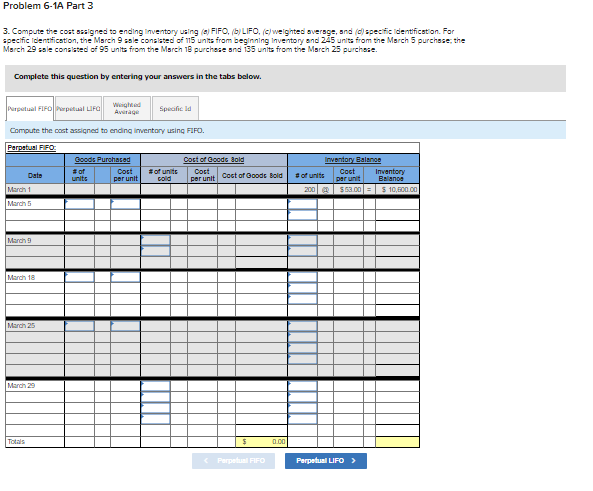The width and height of the screenshot is (593, 491).
Task: Click the Date column header
Action: pyautogui.click(x=35, y=176)
